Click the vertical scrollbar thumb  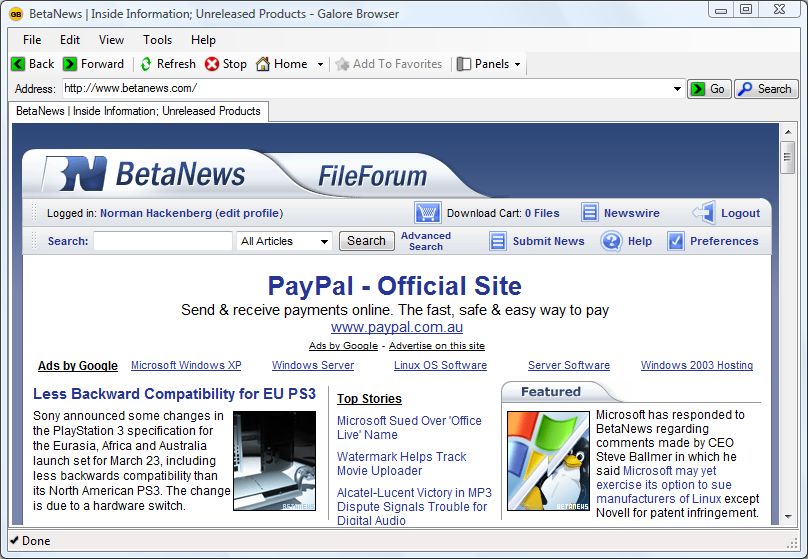pyautogui.click(x=787, y=157)
